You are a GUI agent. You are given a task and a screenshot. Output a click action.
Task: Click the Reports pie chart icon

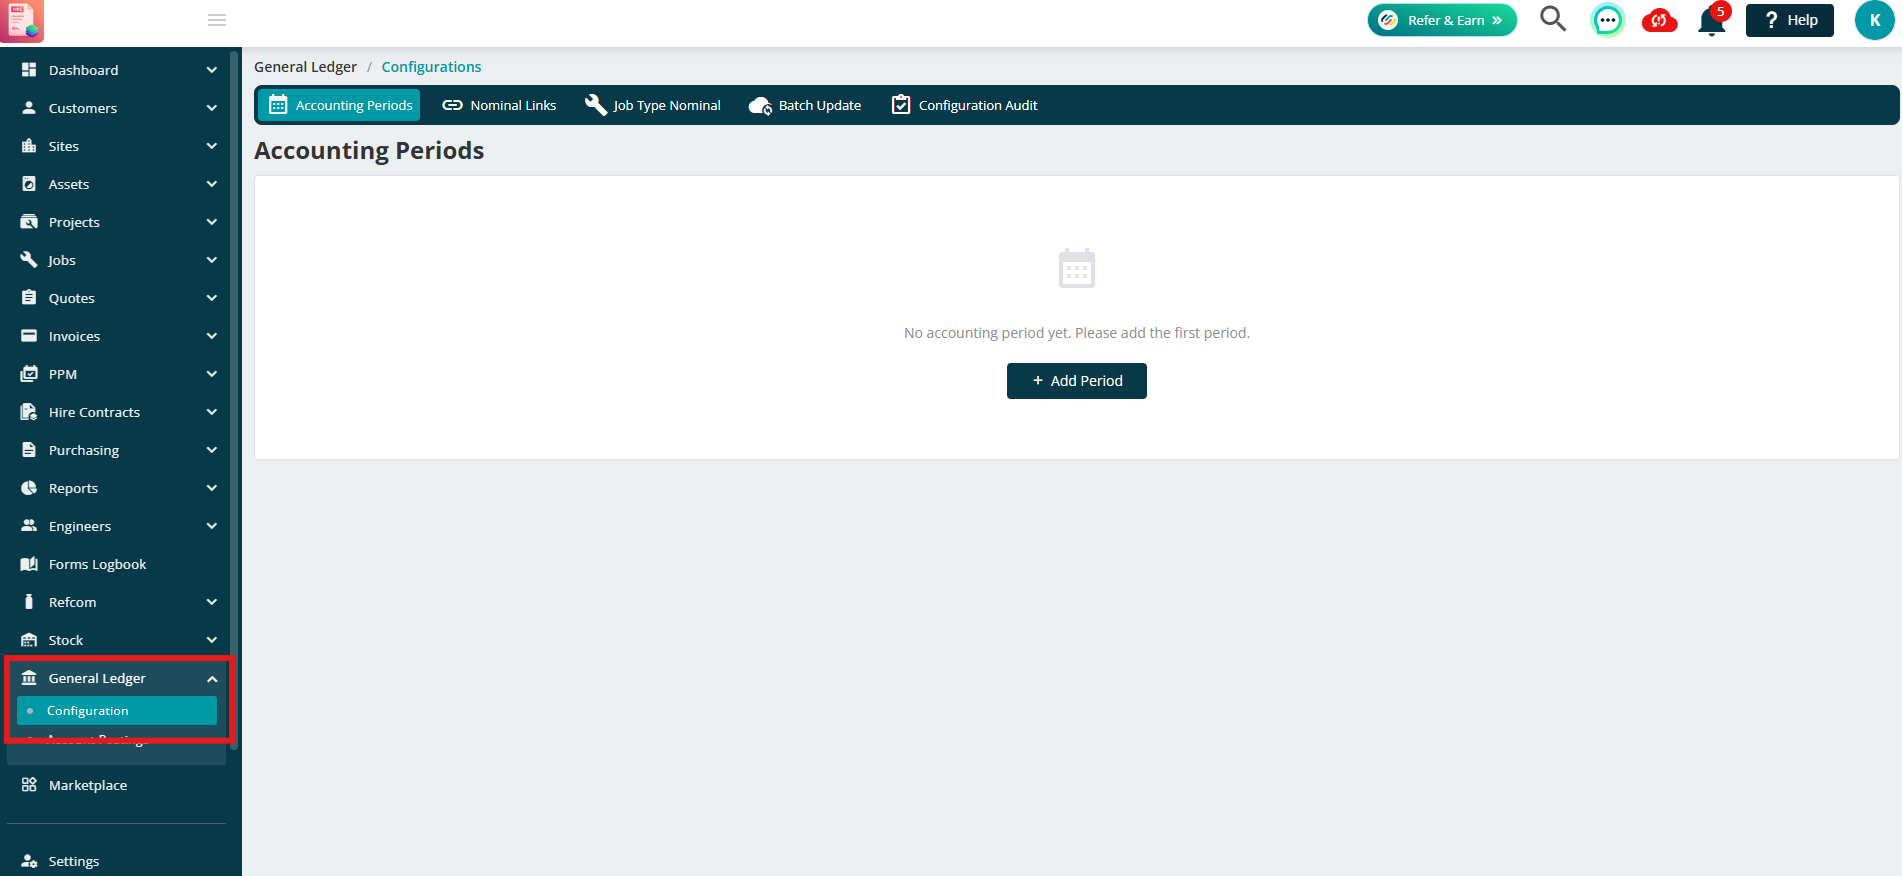click(29, 488)
